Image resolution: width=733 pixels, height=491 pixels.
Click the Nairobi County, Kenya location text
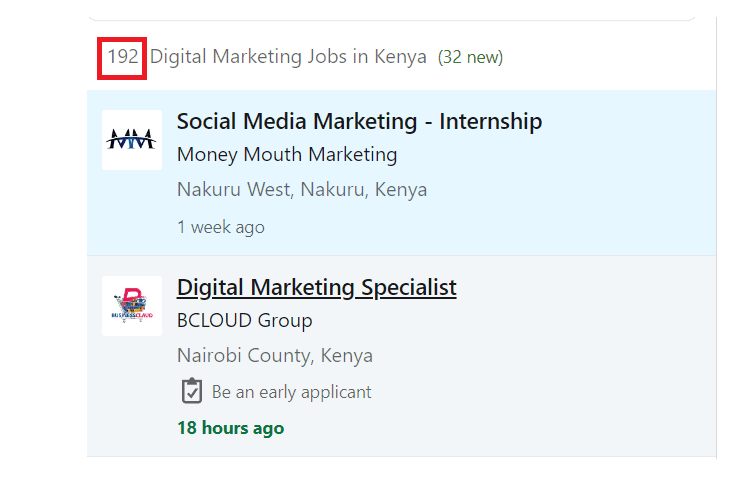[275, 355]
